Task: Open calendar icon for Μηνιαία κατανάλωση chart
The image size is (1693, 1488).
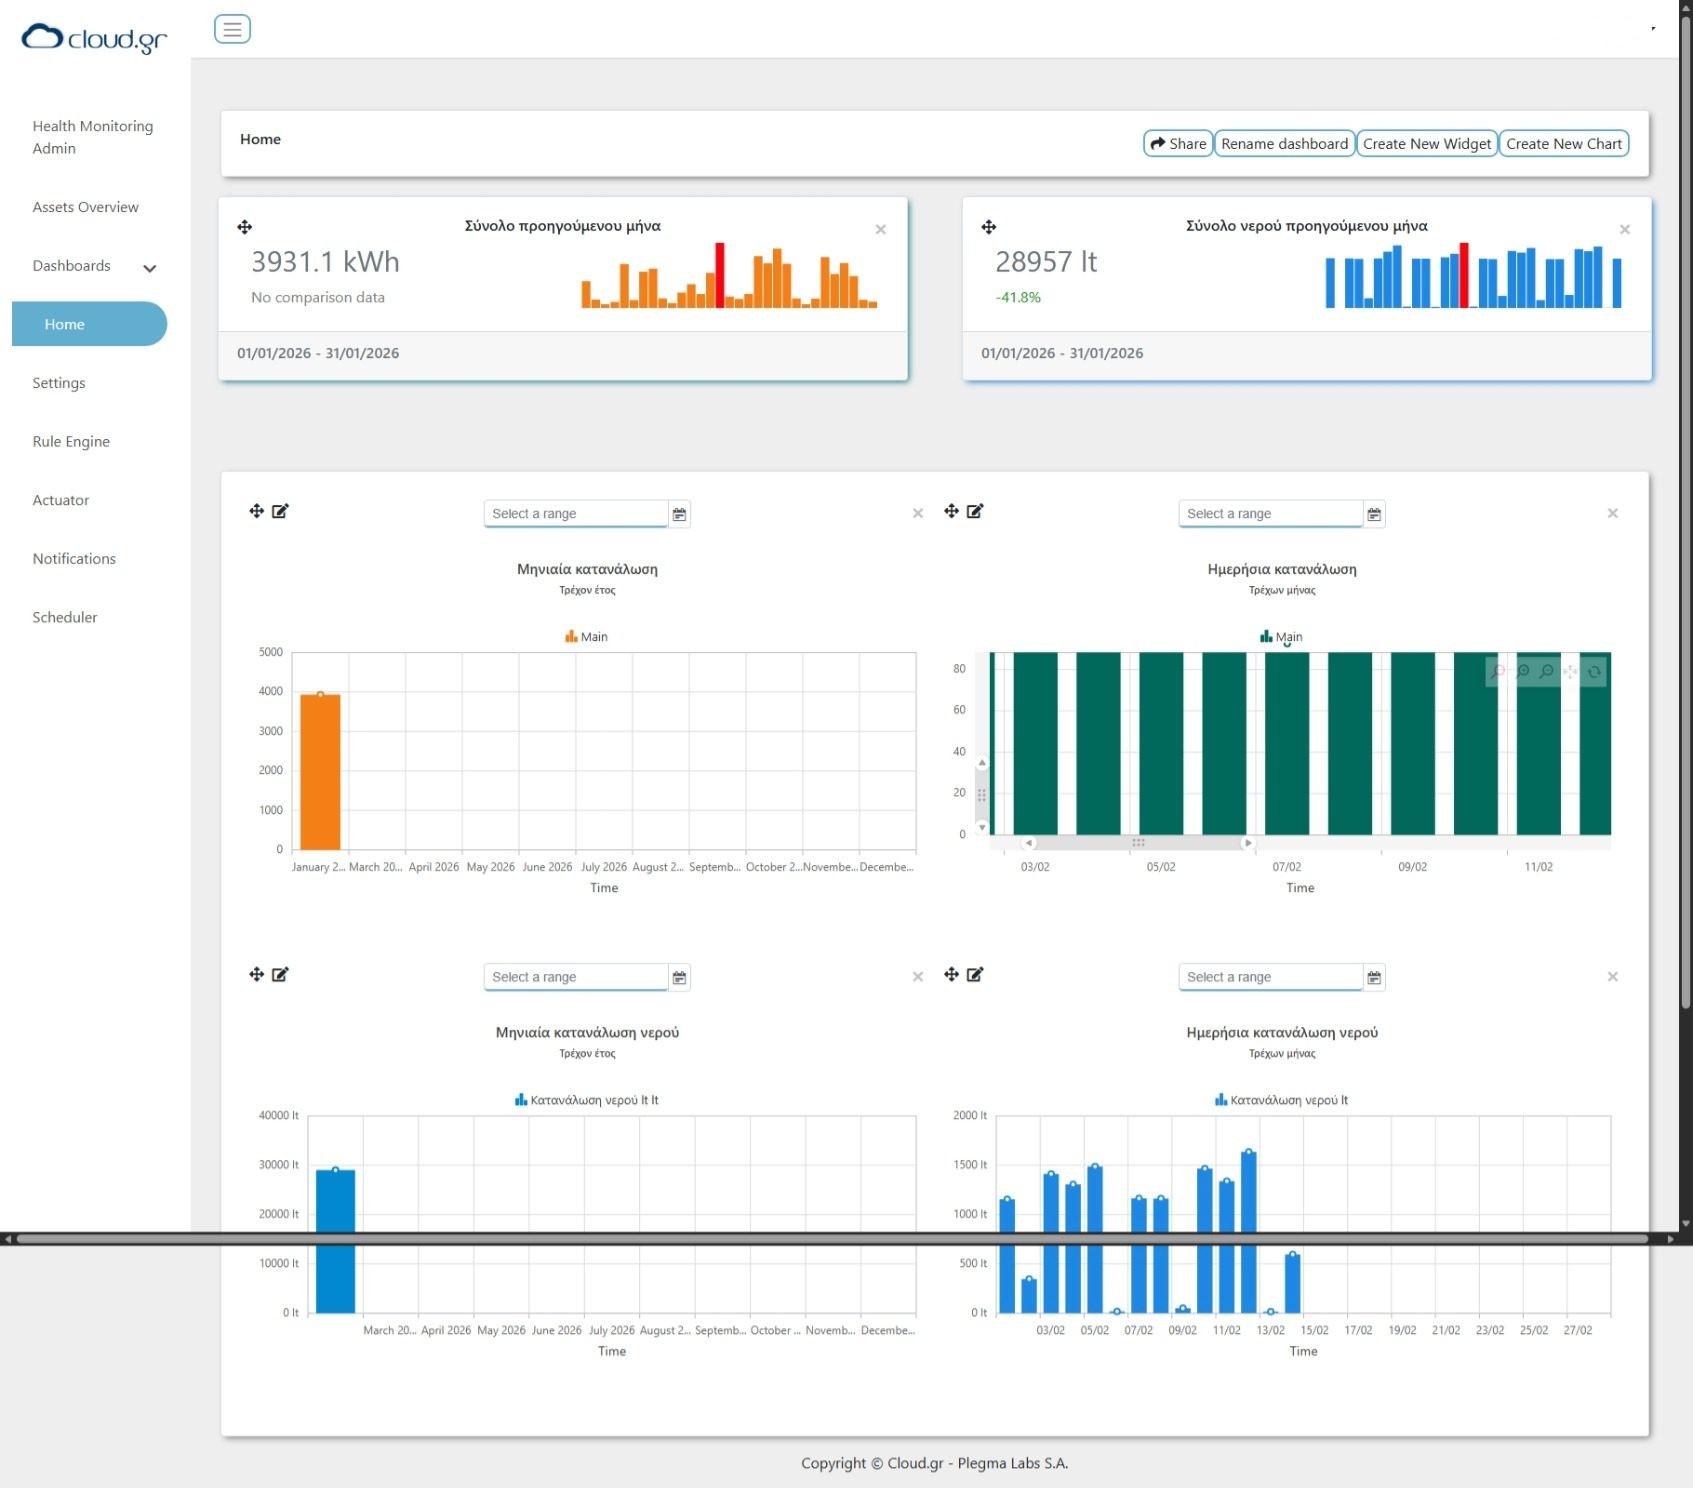Action: (x=679, y=514)
